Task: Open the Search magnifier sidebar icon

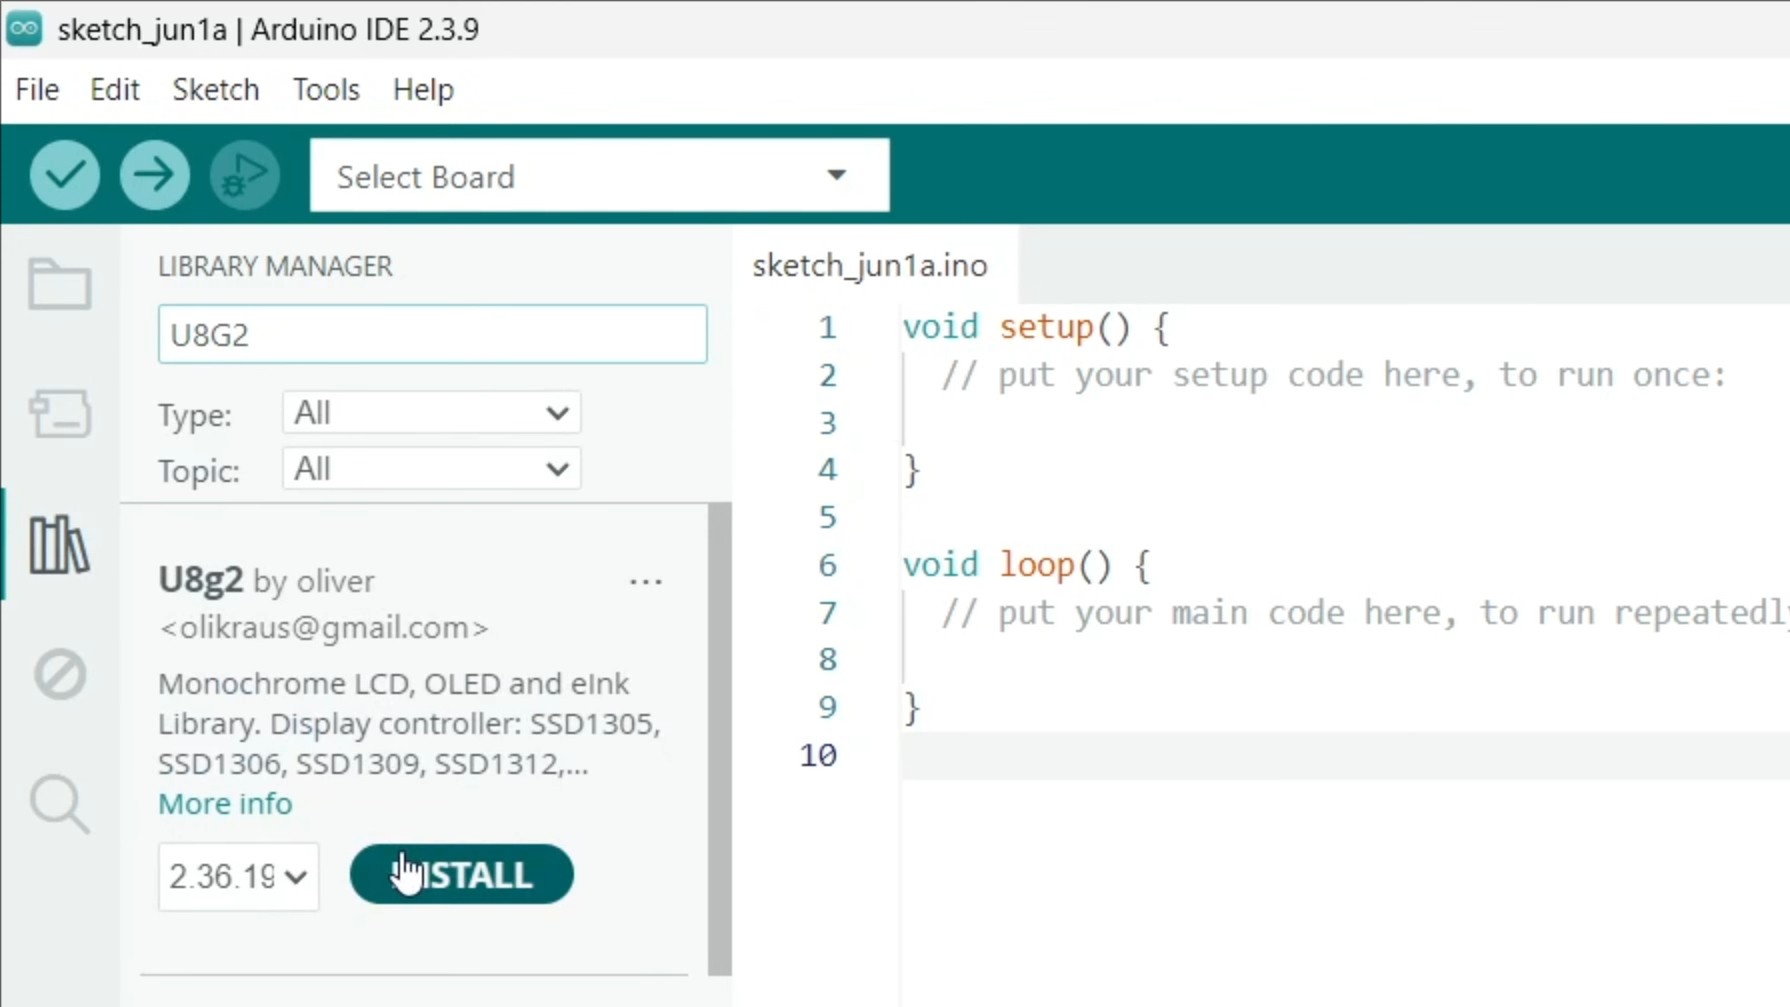Action: (60, 804)
